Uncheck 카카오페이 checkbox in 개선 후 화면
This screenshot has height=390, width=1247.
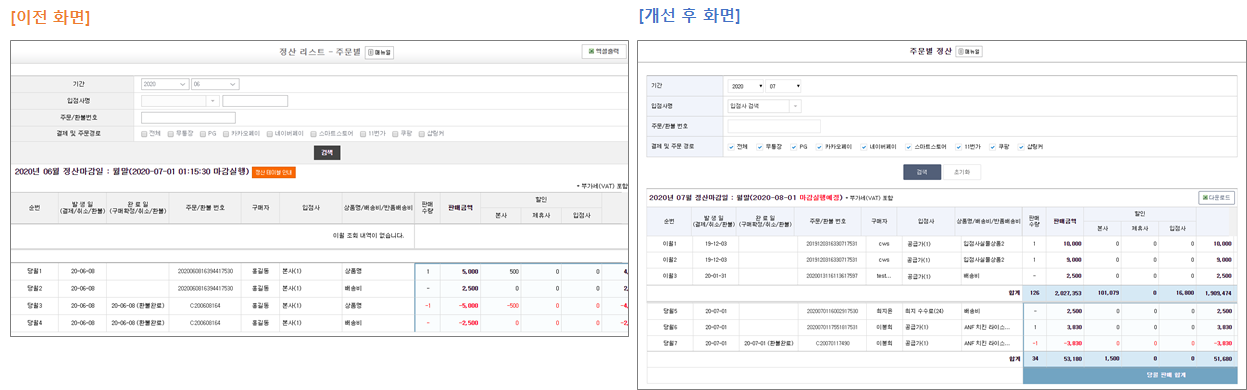point(820,147)
